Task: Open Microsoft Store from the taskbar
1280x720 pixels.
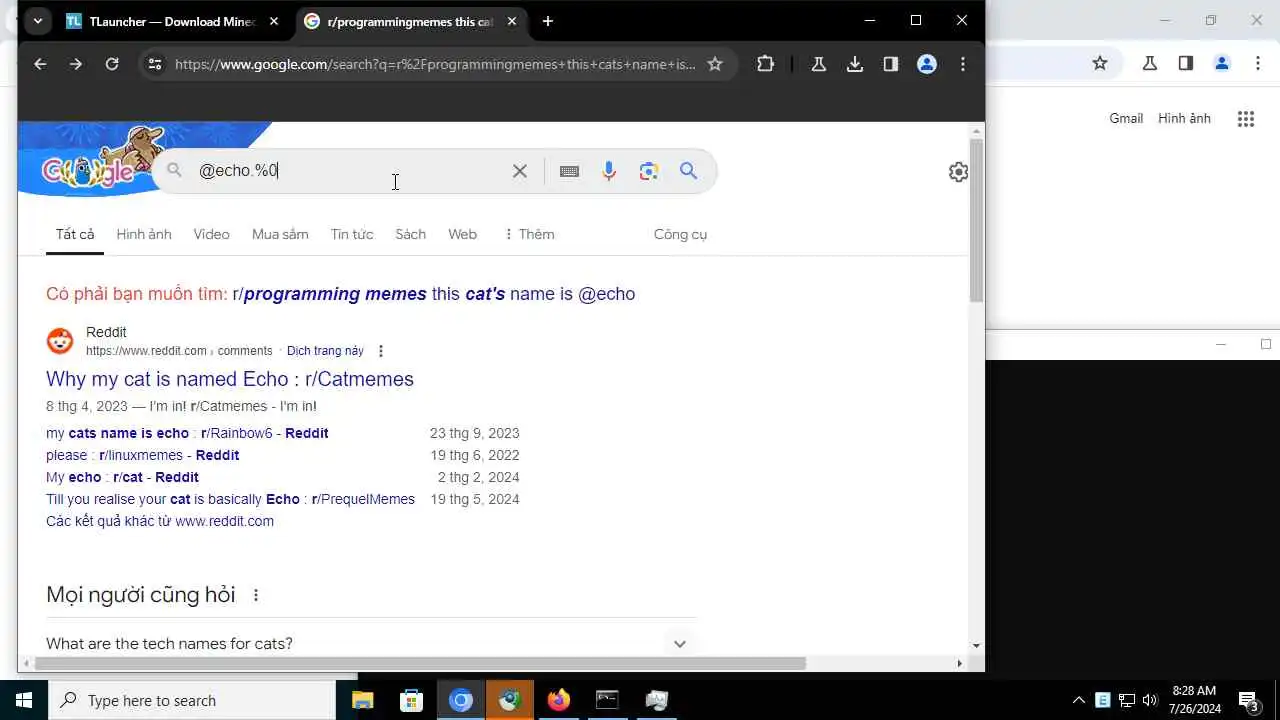Action: click(411, 700)
